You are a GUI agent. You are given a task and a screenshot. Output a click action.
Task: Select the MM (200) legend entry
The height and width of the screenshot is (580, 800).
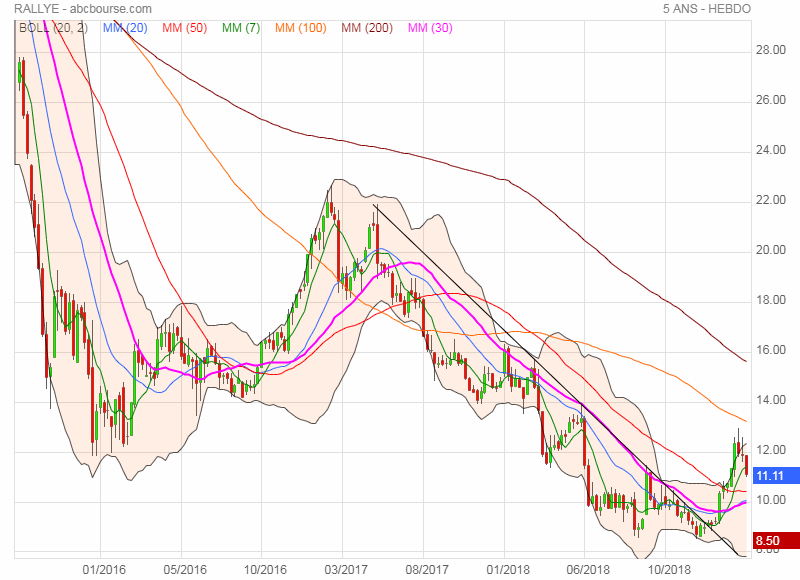[367, 28]
